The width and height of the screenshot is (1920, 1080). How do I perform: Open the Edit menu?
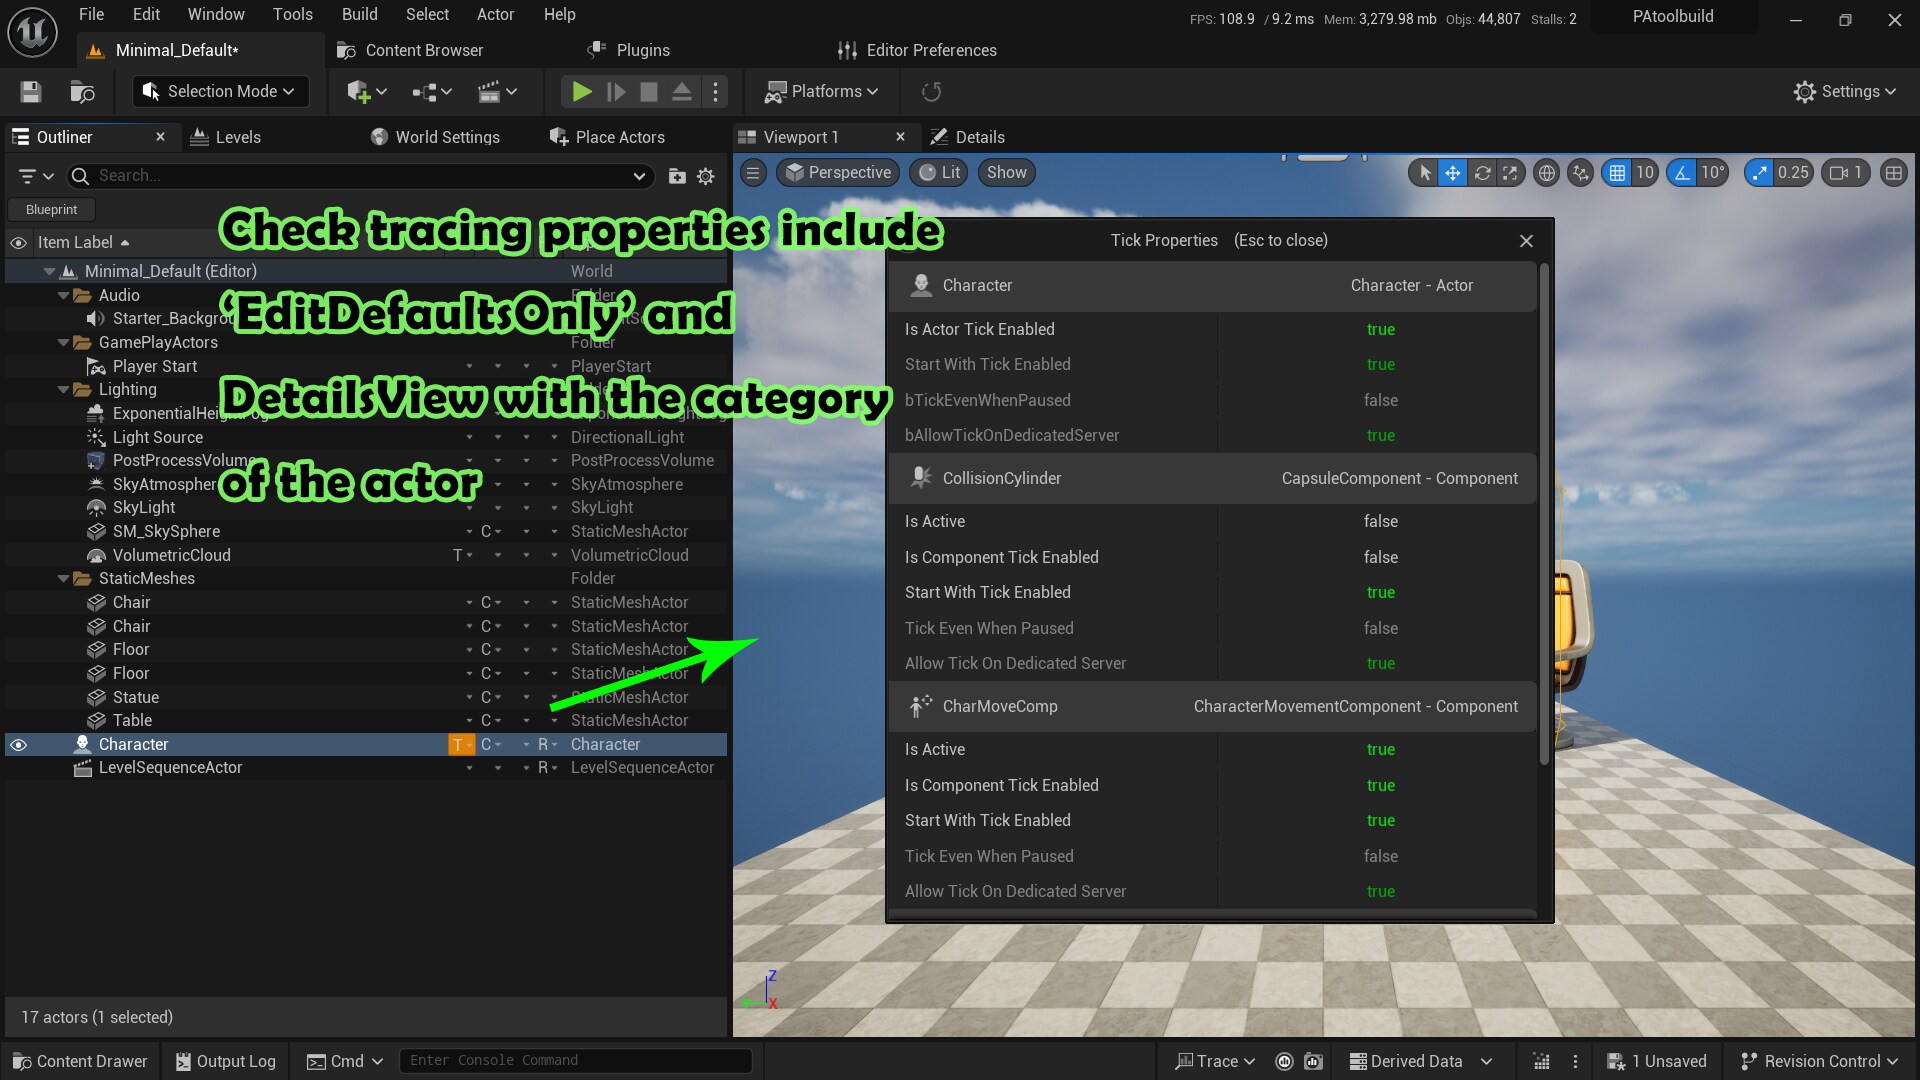[146, 14]
